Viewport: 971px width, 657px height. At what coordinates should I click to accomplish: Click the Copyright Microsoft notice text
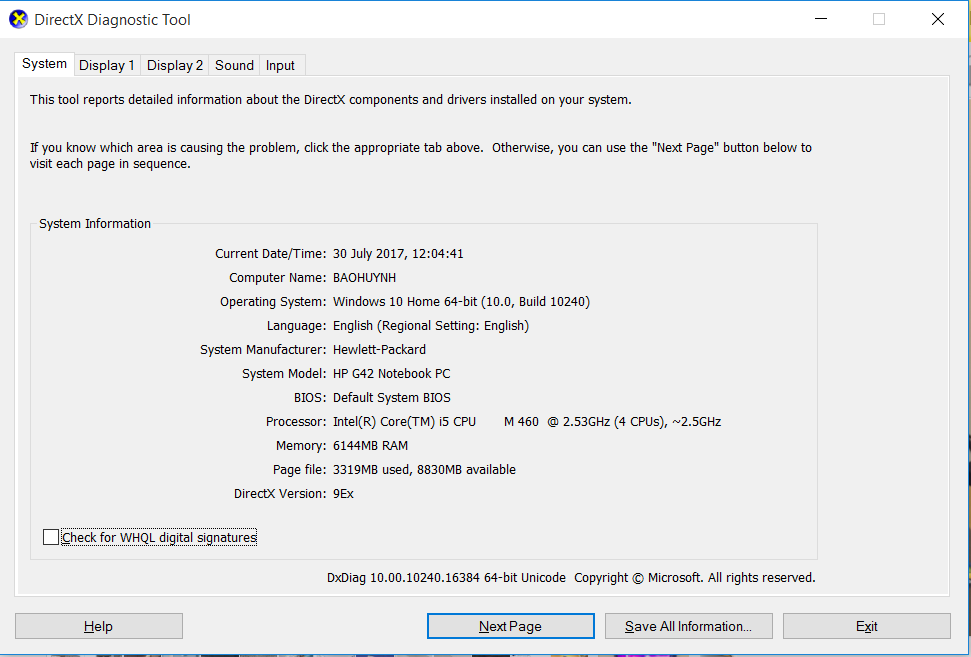click(695, 578)
